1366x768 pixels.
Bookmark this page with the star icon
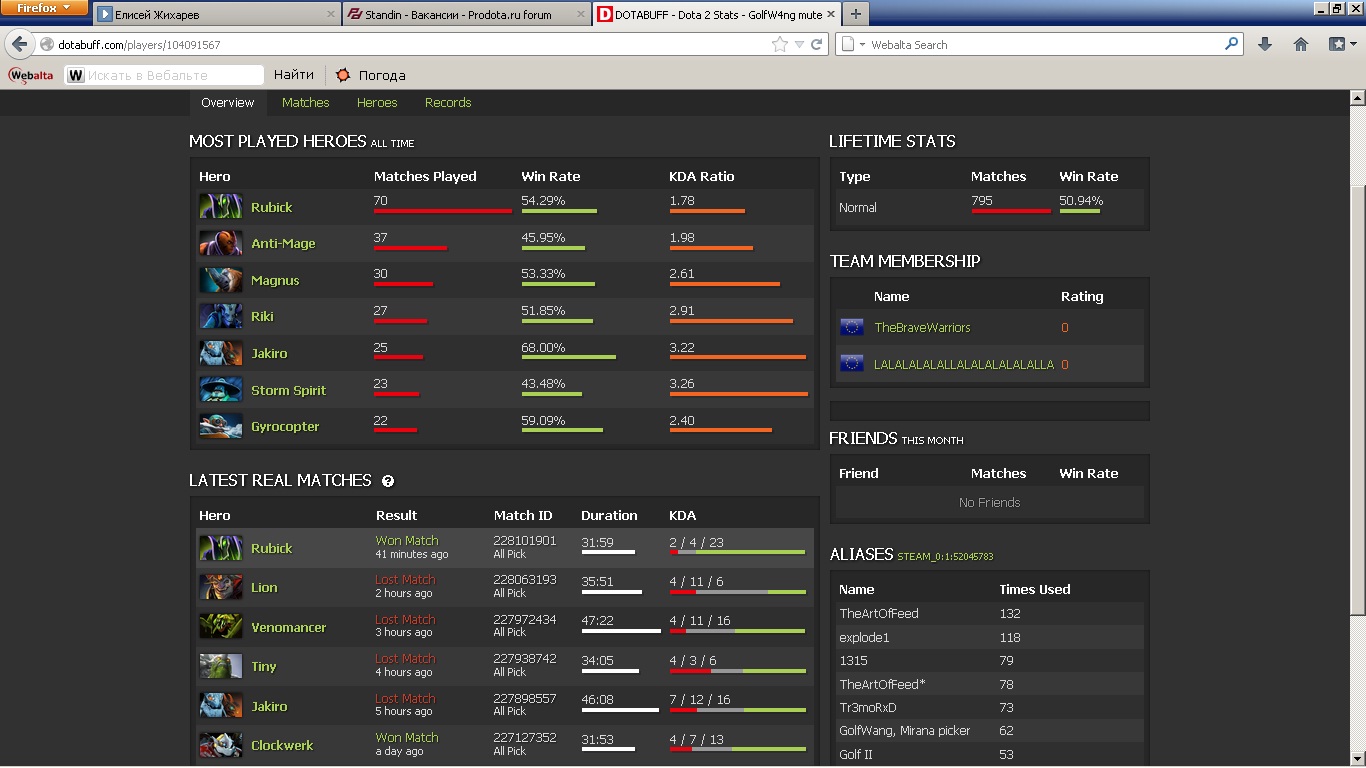tap(780, 44)
